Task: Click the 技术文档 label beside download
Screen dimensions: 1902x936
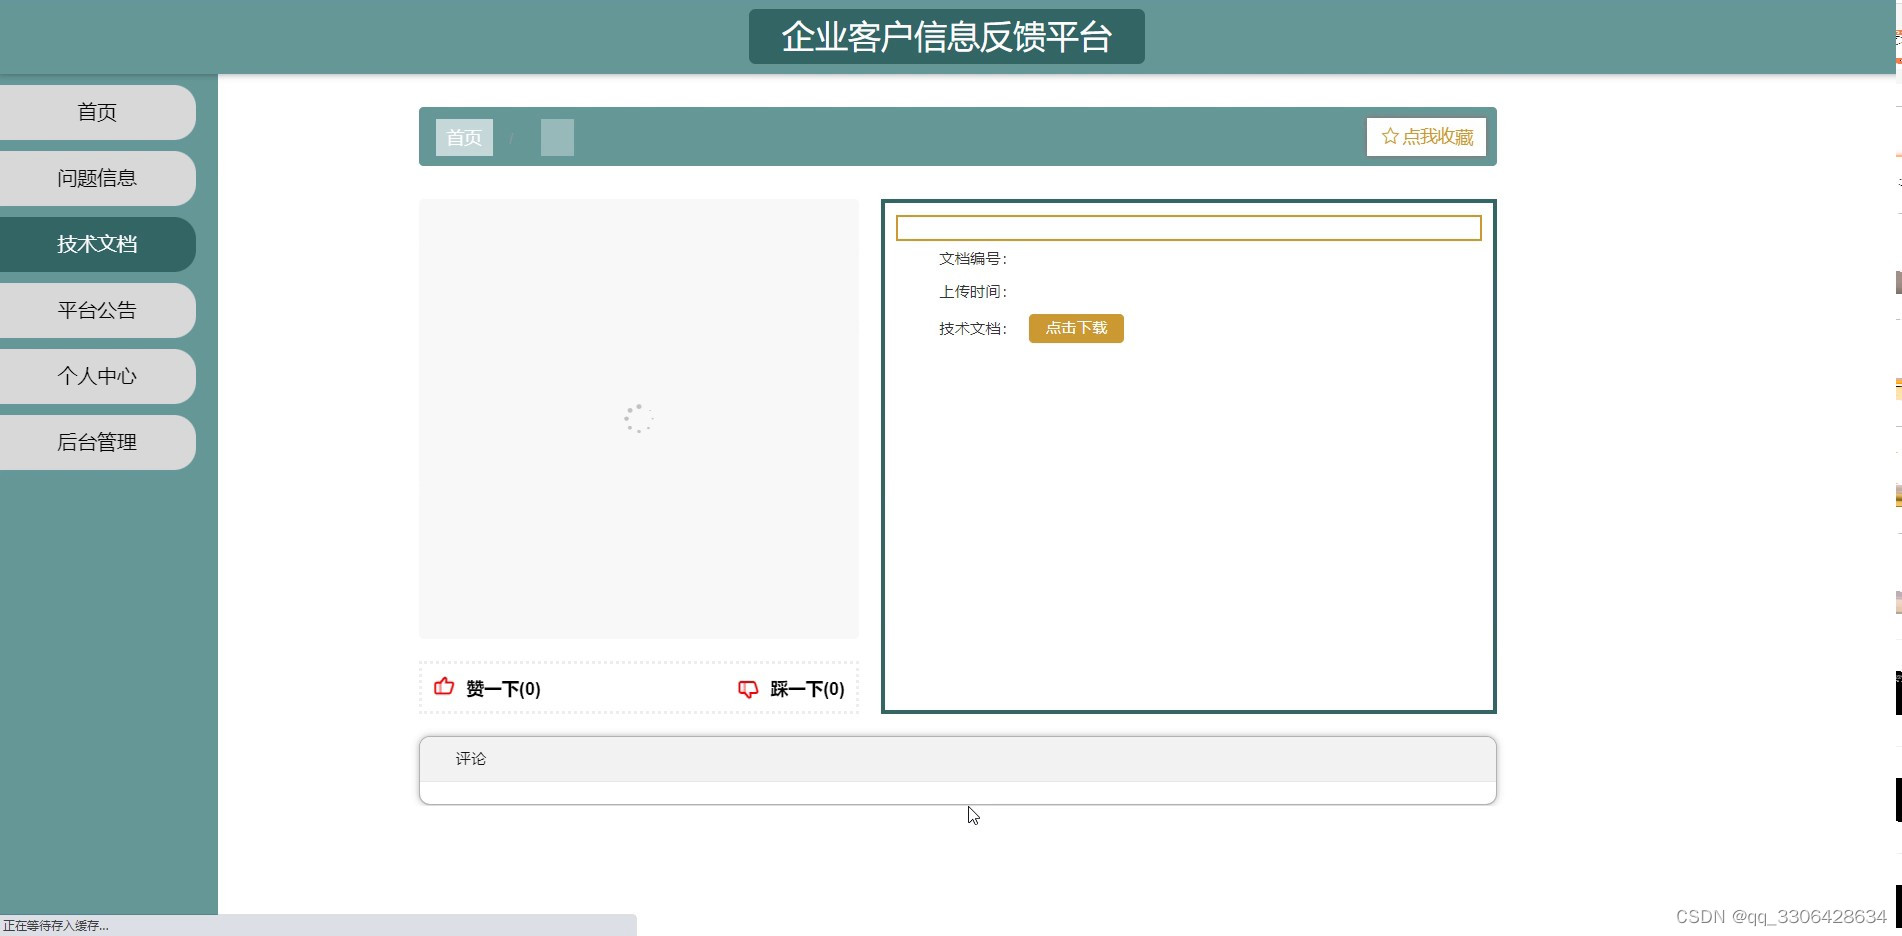Action: click(x=973, y=329)
